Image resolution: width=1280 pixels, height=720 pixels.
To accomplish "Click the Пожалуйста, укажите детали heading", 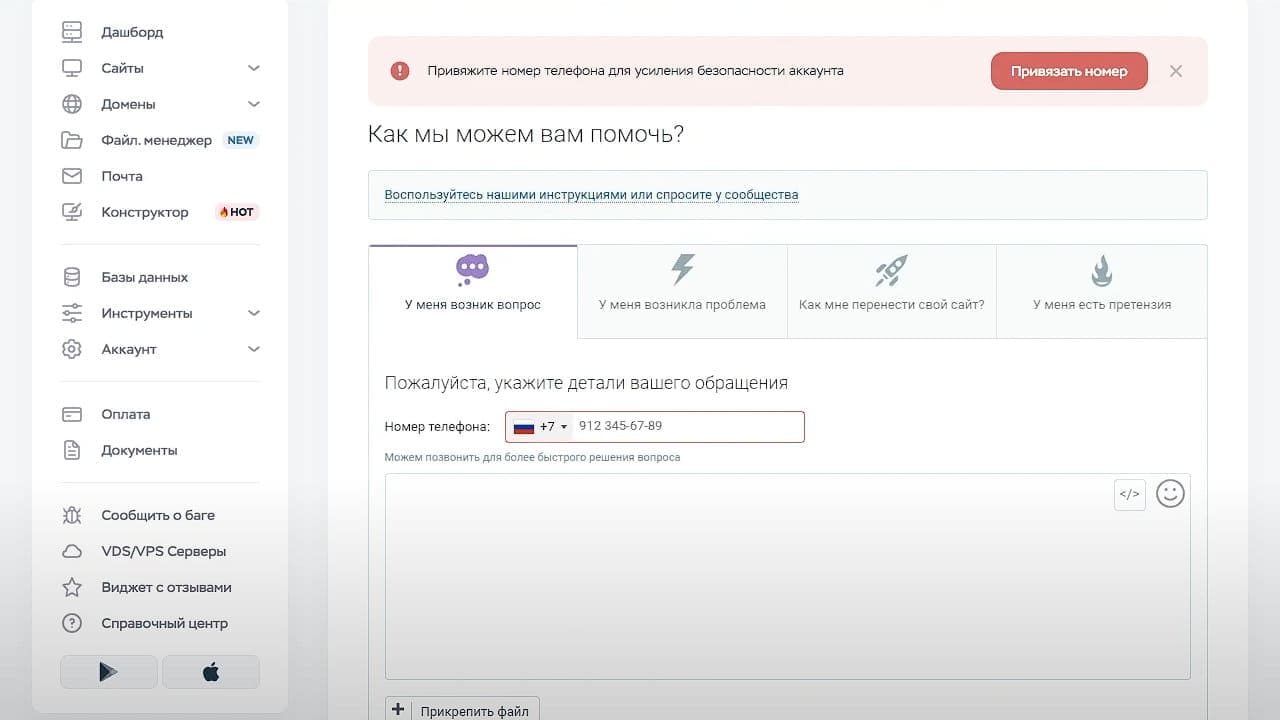I will click(586, 383).
